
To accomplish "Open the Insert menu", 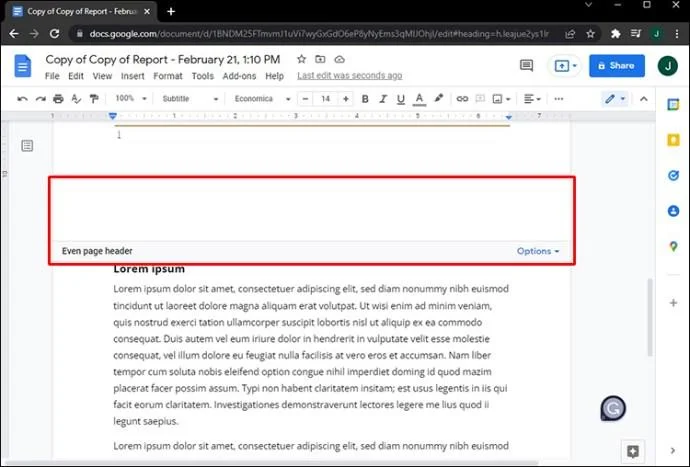I will pos(132,76).
